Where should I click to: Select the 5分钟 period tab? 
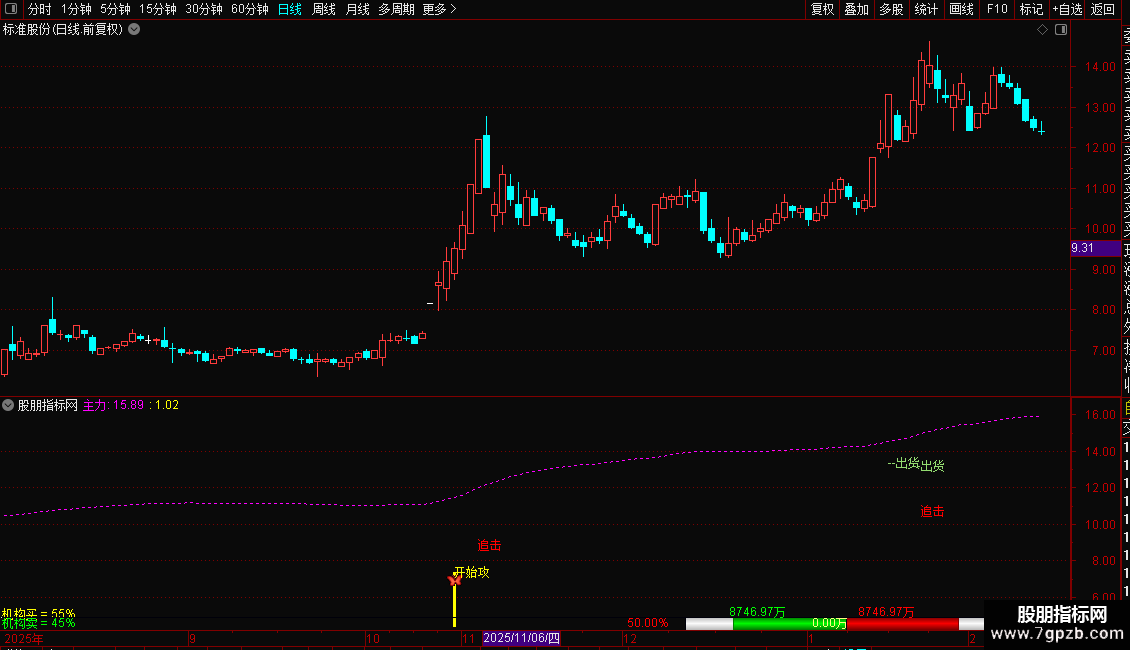point(115,9)
